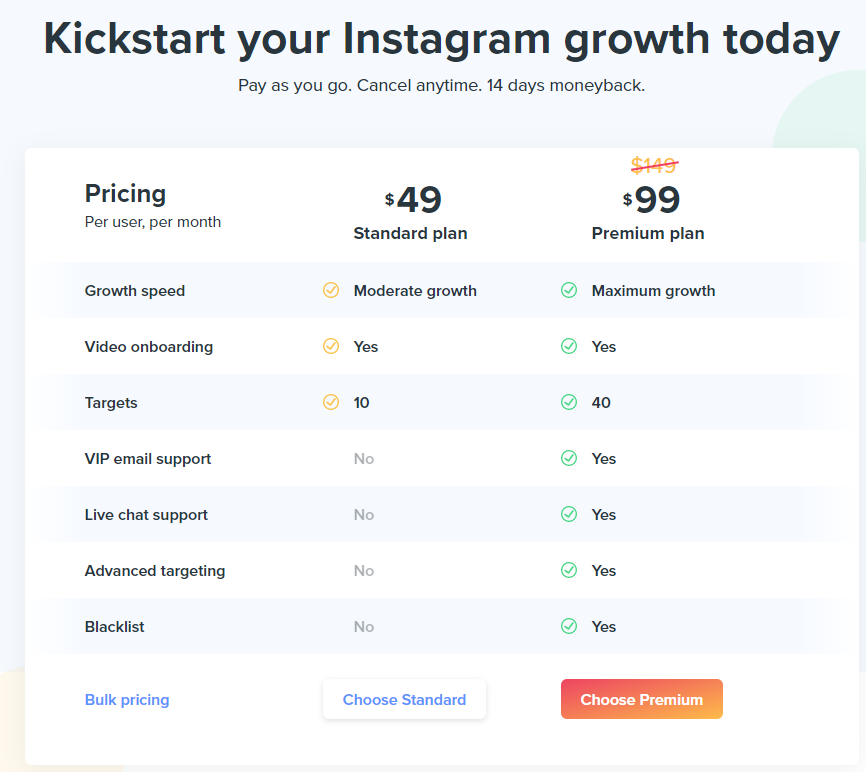Click the $99 Premium plan price
This screenshot has width=866, height=772.
[651, 199]
